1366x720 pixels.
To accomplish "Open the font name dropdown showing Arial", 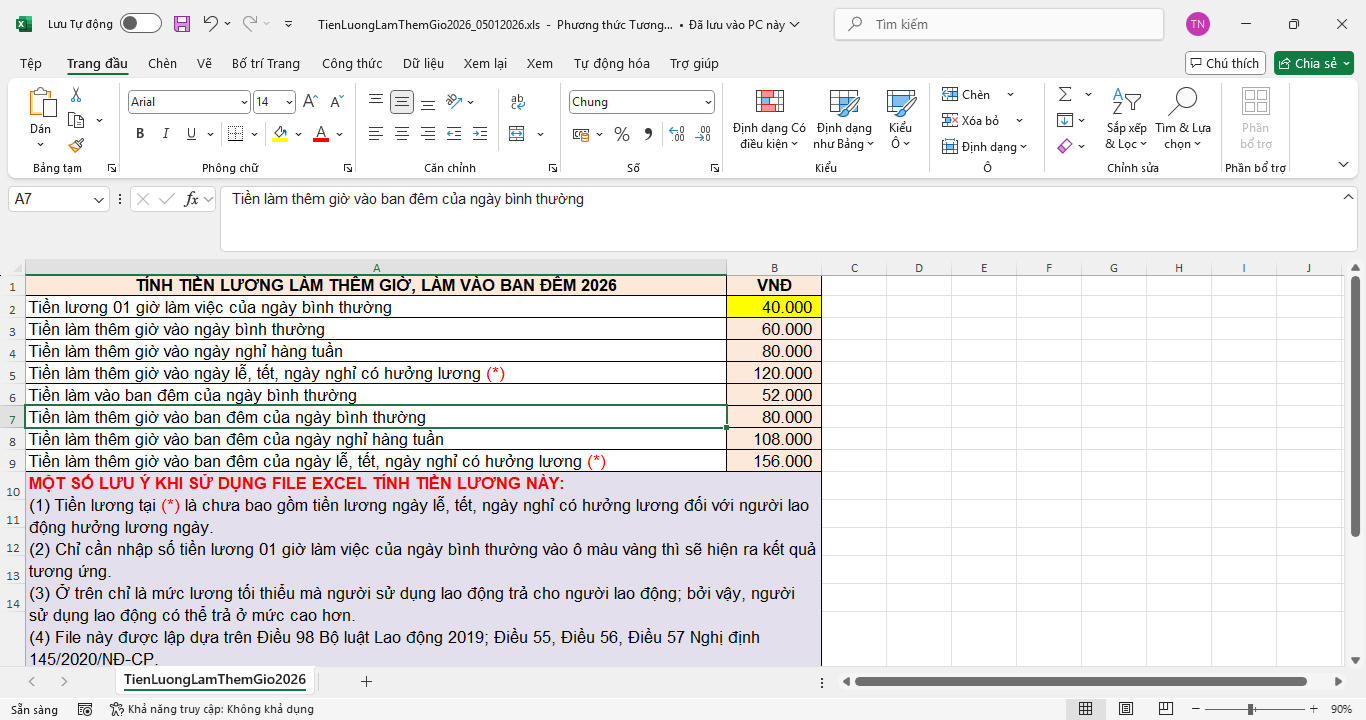I will point(244,102).
